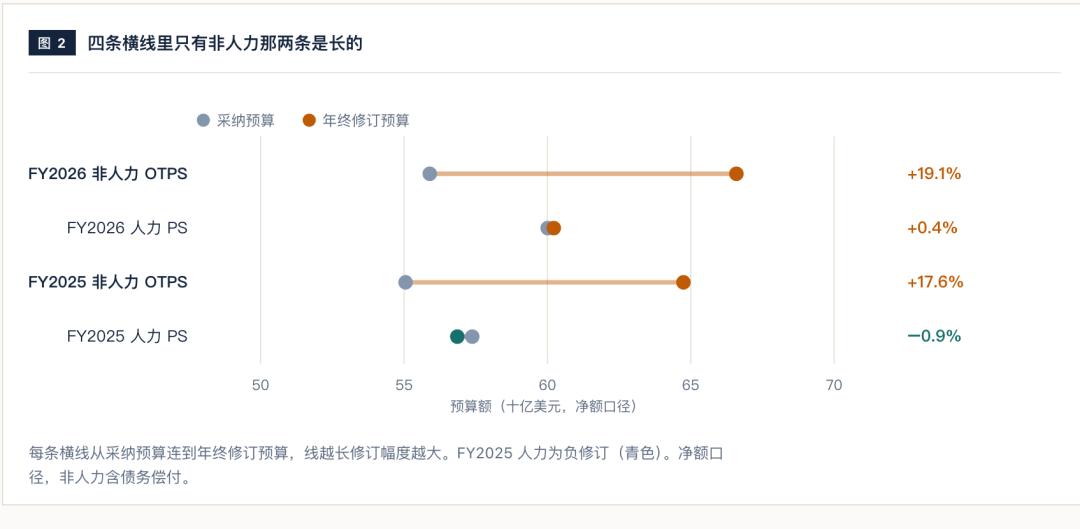Image resolution: width=1080 pixels, height=529 pixels.
Task: Click the 年终修订预算 legend dot
Action: (309, 121)
